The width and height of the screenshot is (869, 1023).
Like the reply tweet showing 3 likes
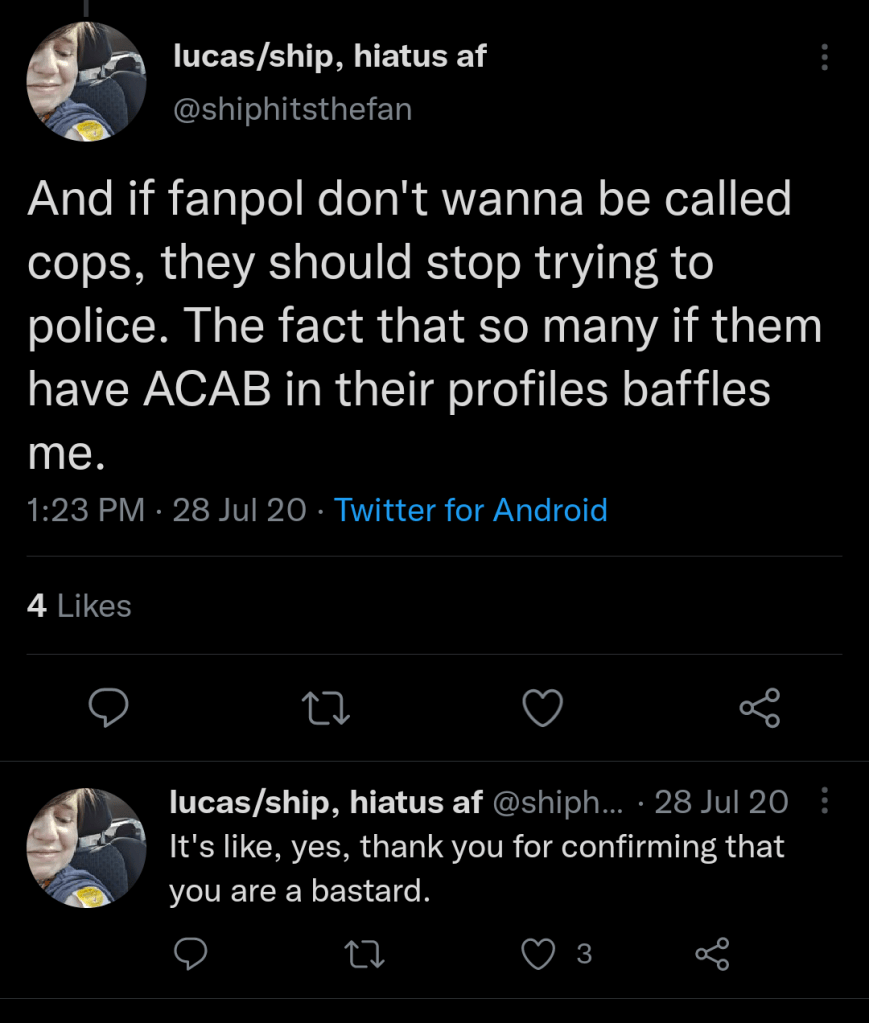coord(541,955)
